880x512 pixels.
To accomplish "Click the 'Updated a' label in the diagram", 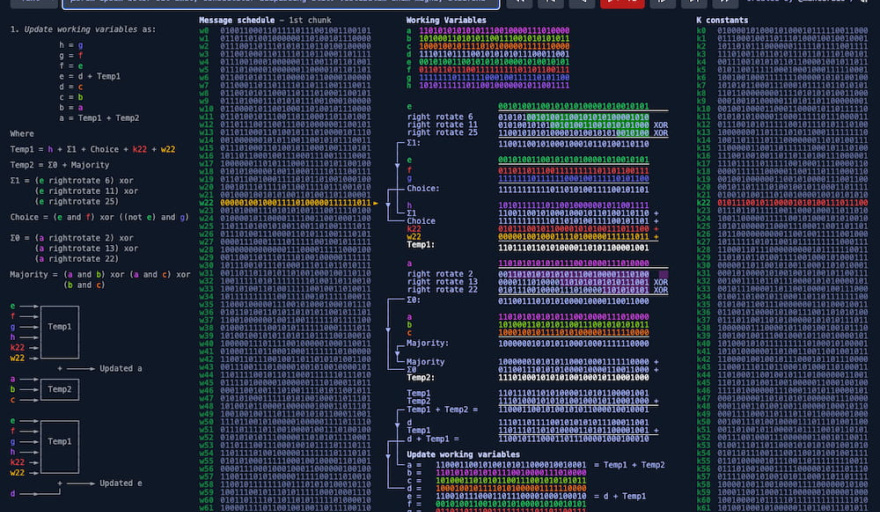I will 119,368.
